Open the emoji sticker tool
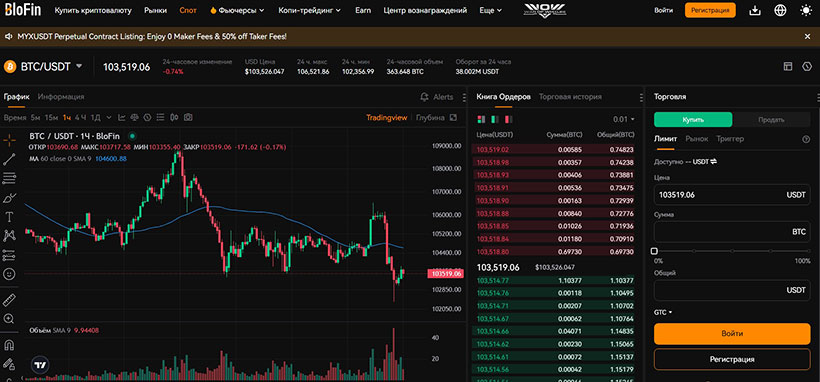 [9, 274]
